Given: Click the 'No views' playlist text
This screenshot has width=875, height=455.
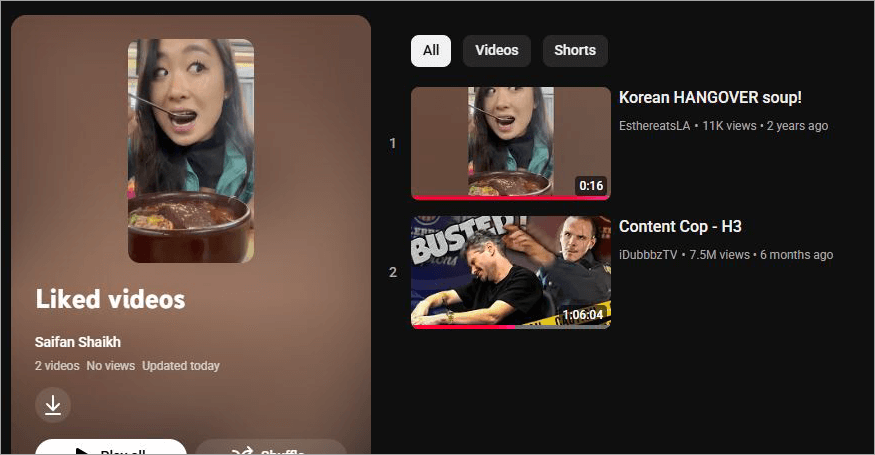Looking at the screenshot, I should 110,366.
